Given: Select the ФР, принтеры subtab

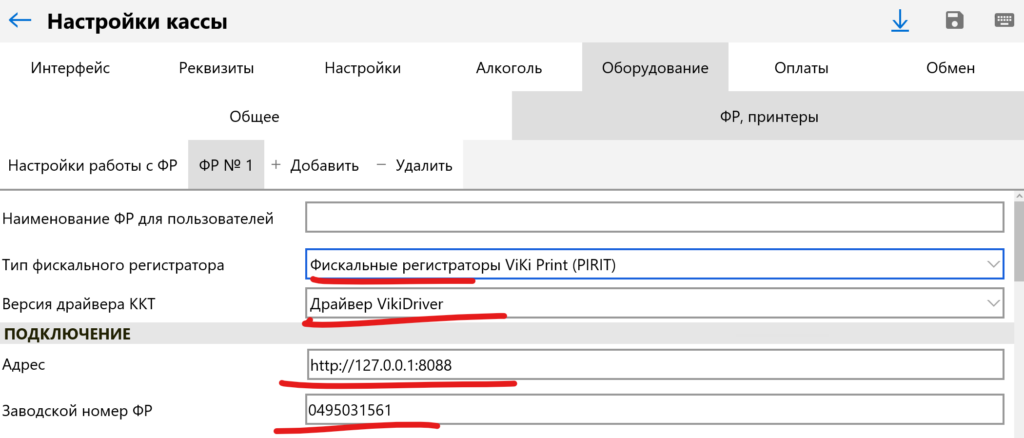Looking at the screenshot, I should click(x=768, y=117).
